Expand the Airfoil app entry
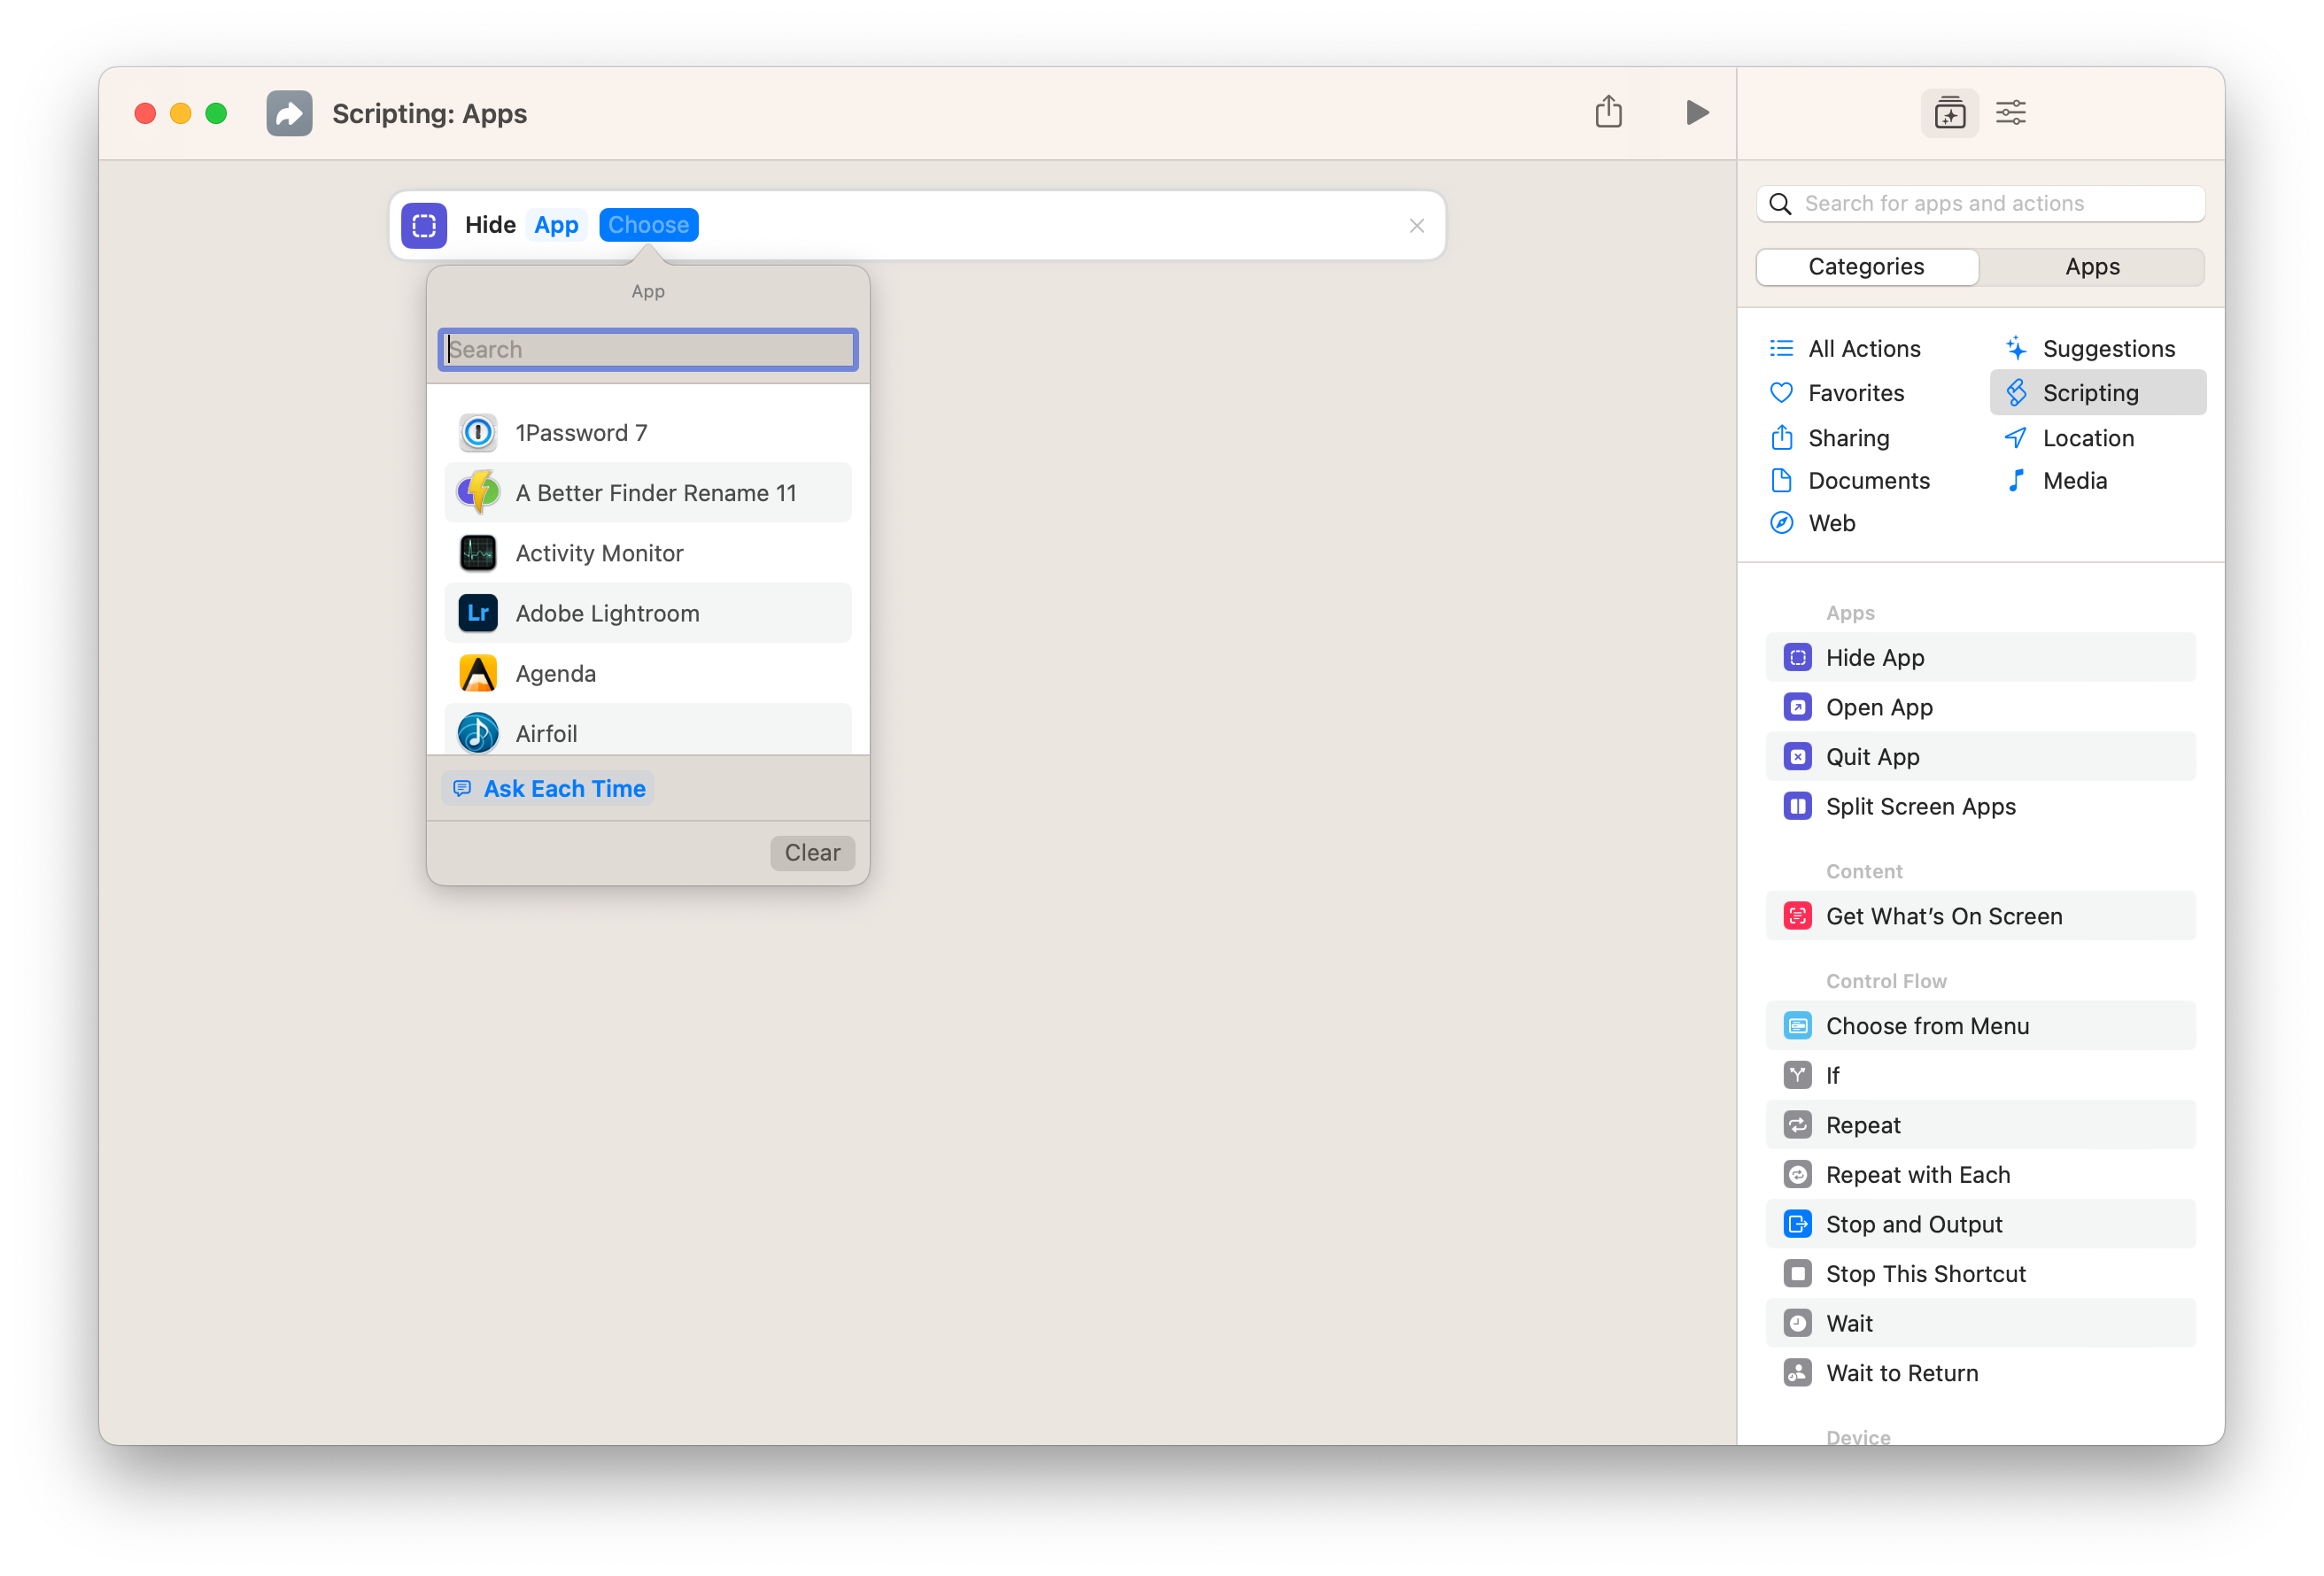 click(x=647, y=733)
